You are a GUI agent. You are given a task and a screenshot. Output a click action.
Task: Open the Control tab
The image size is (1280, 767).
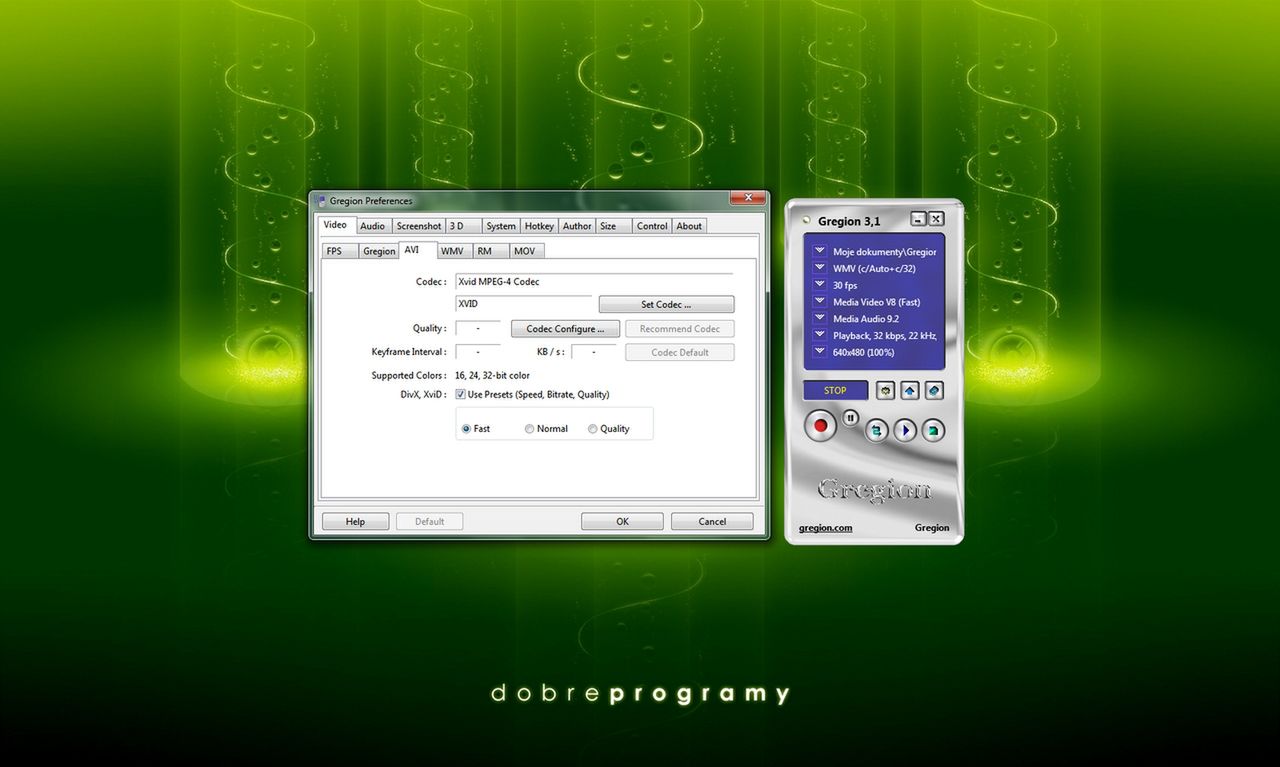click(x=653, y=226)
